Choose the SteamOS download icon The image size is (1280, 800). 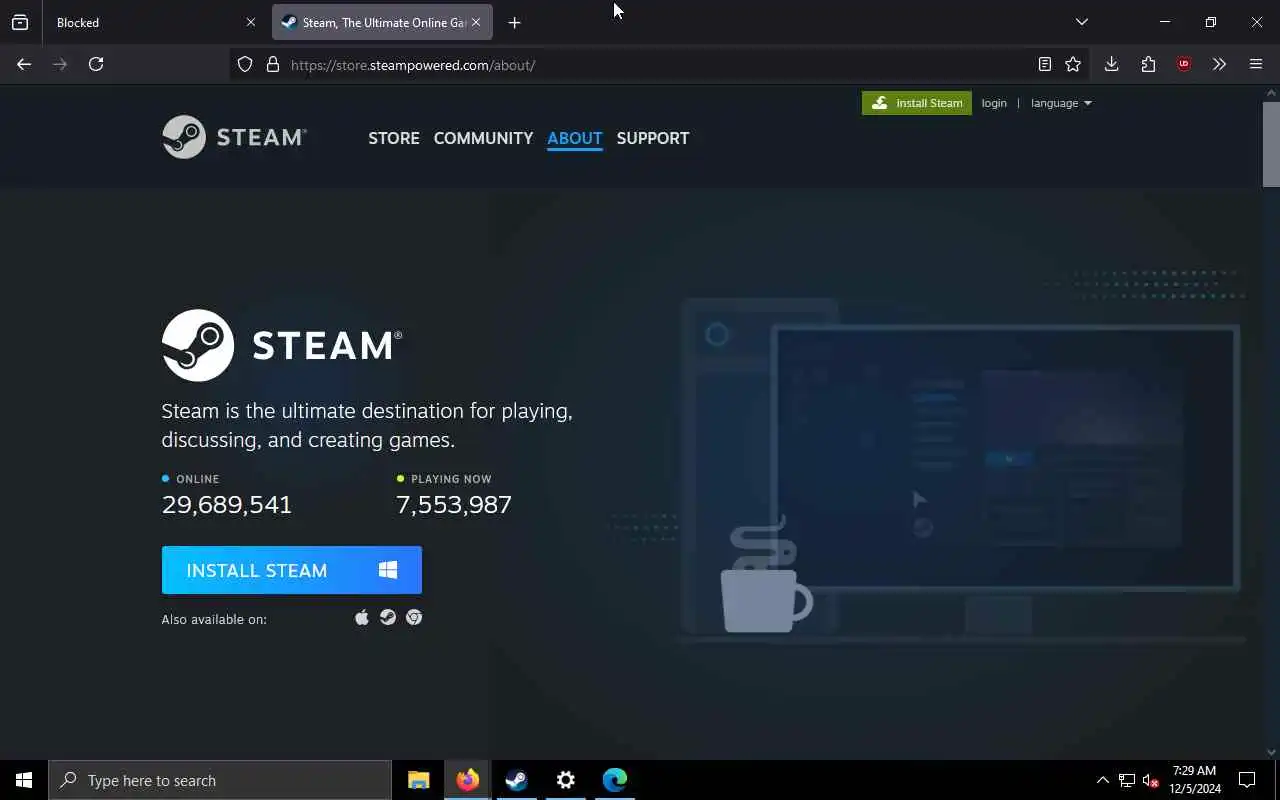tap(388, 618)
